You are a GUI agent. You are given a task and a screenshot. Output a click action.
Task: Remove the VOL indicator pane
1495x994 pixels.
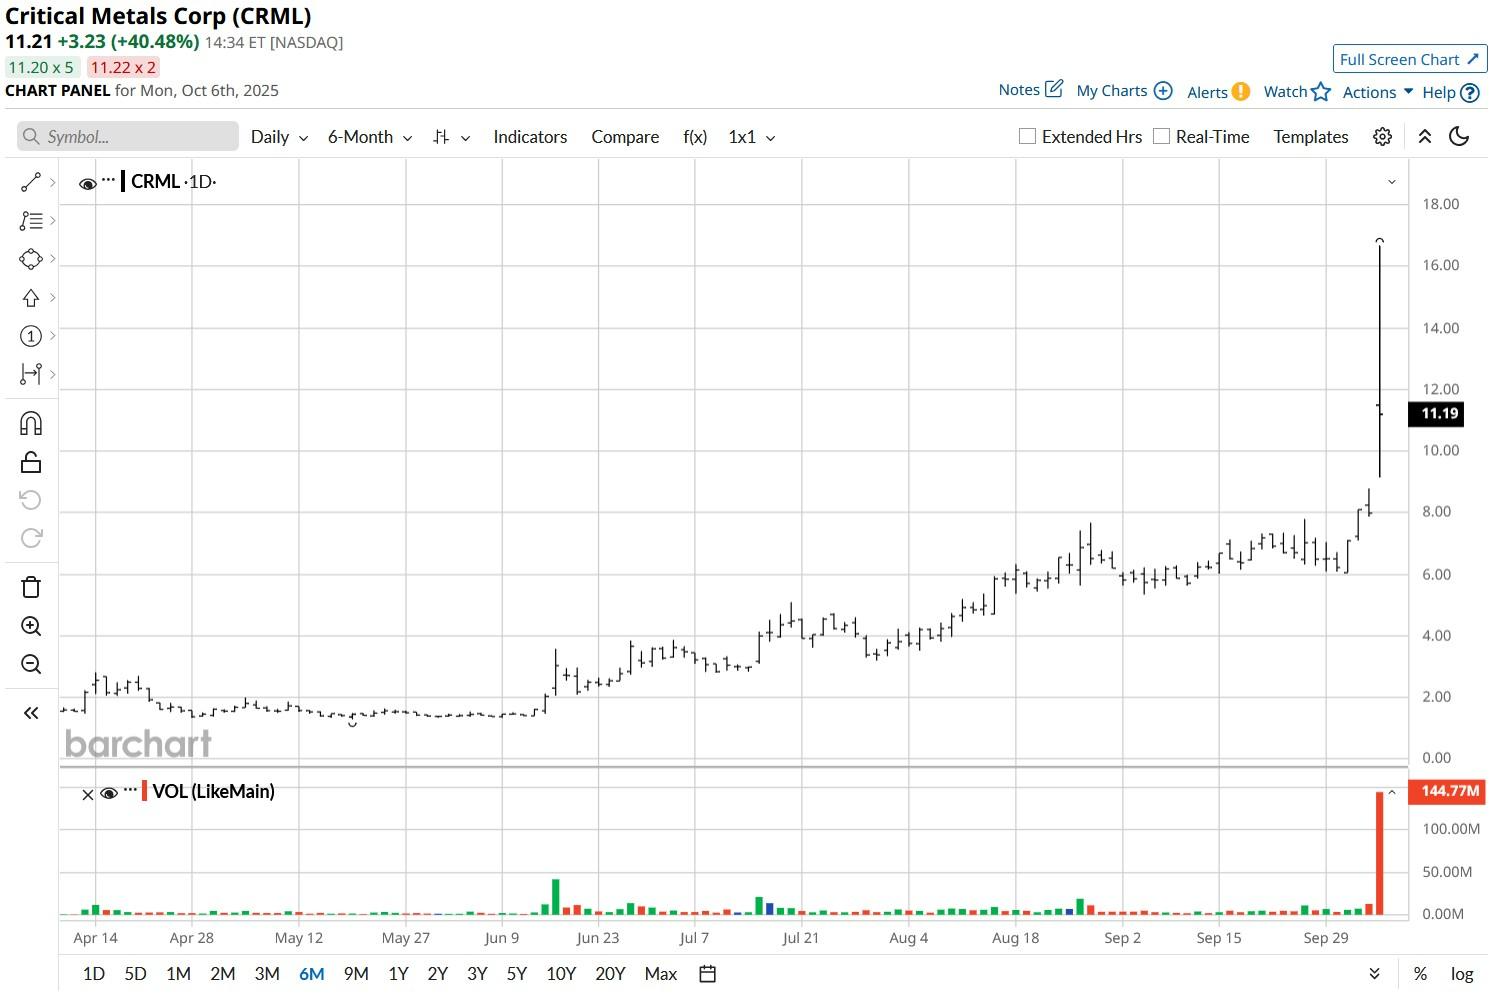point(87,794)
